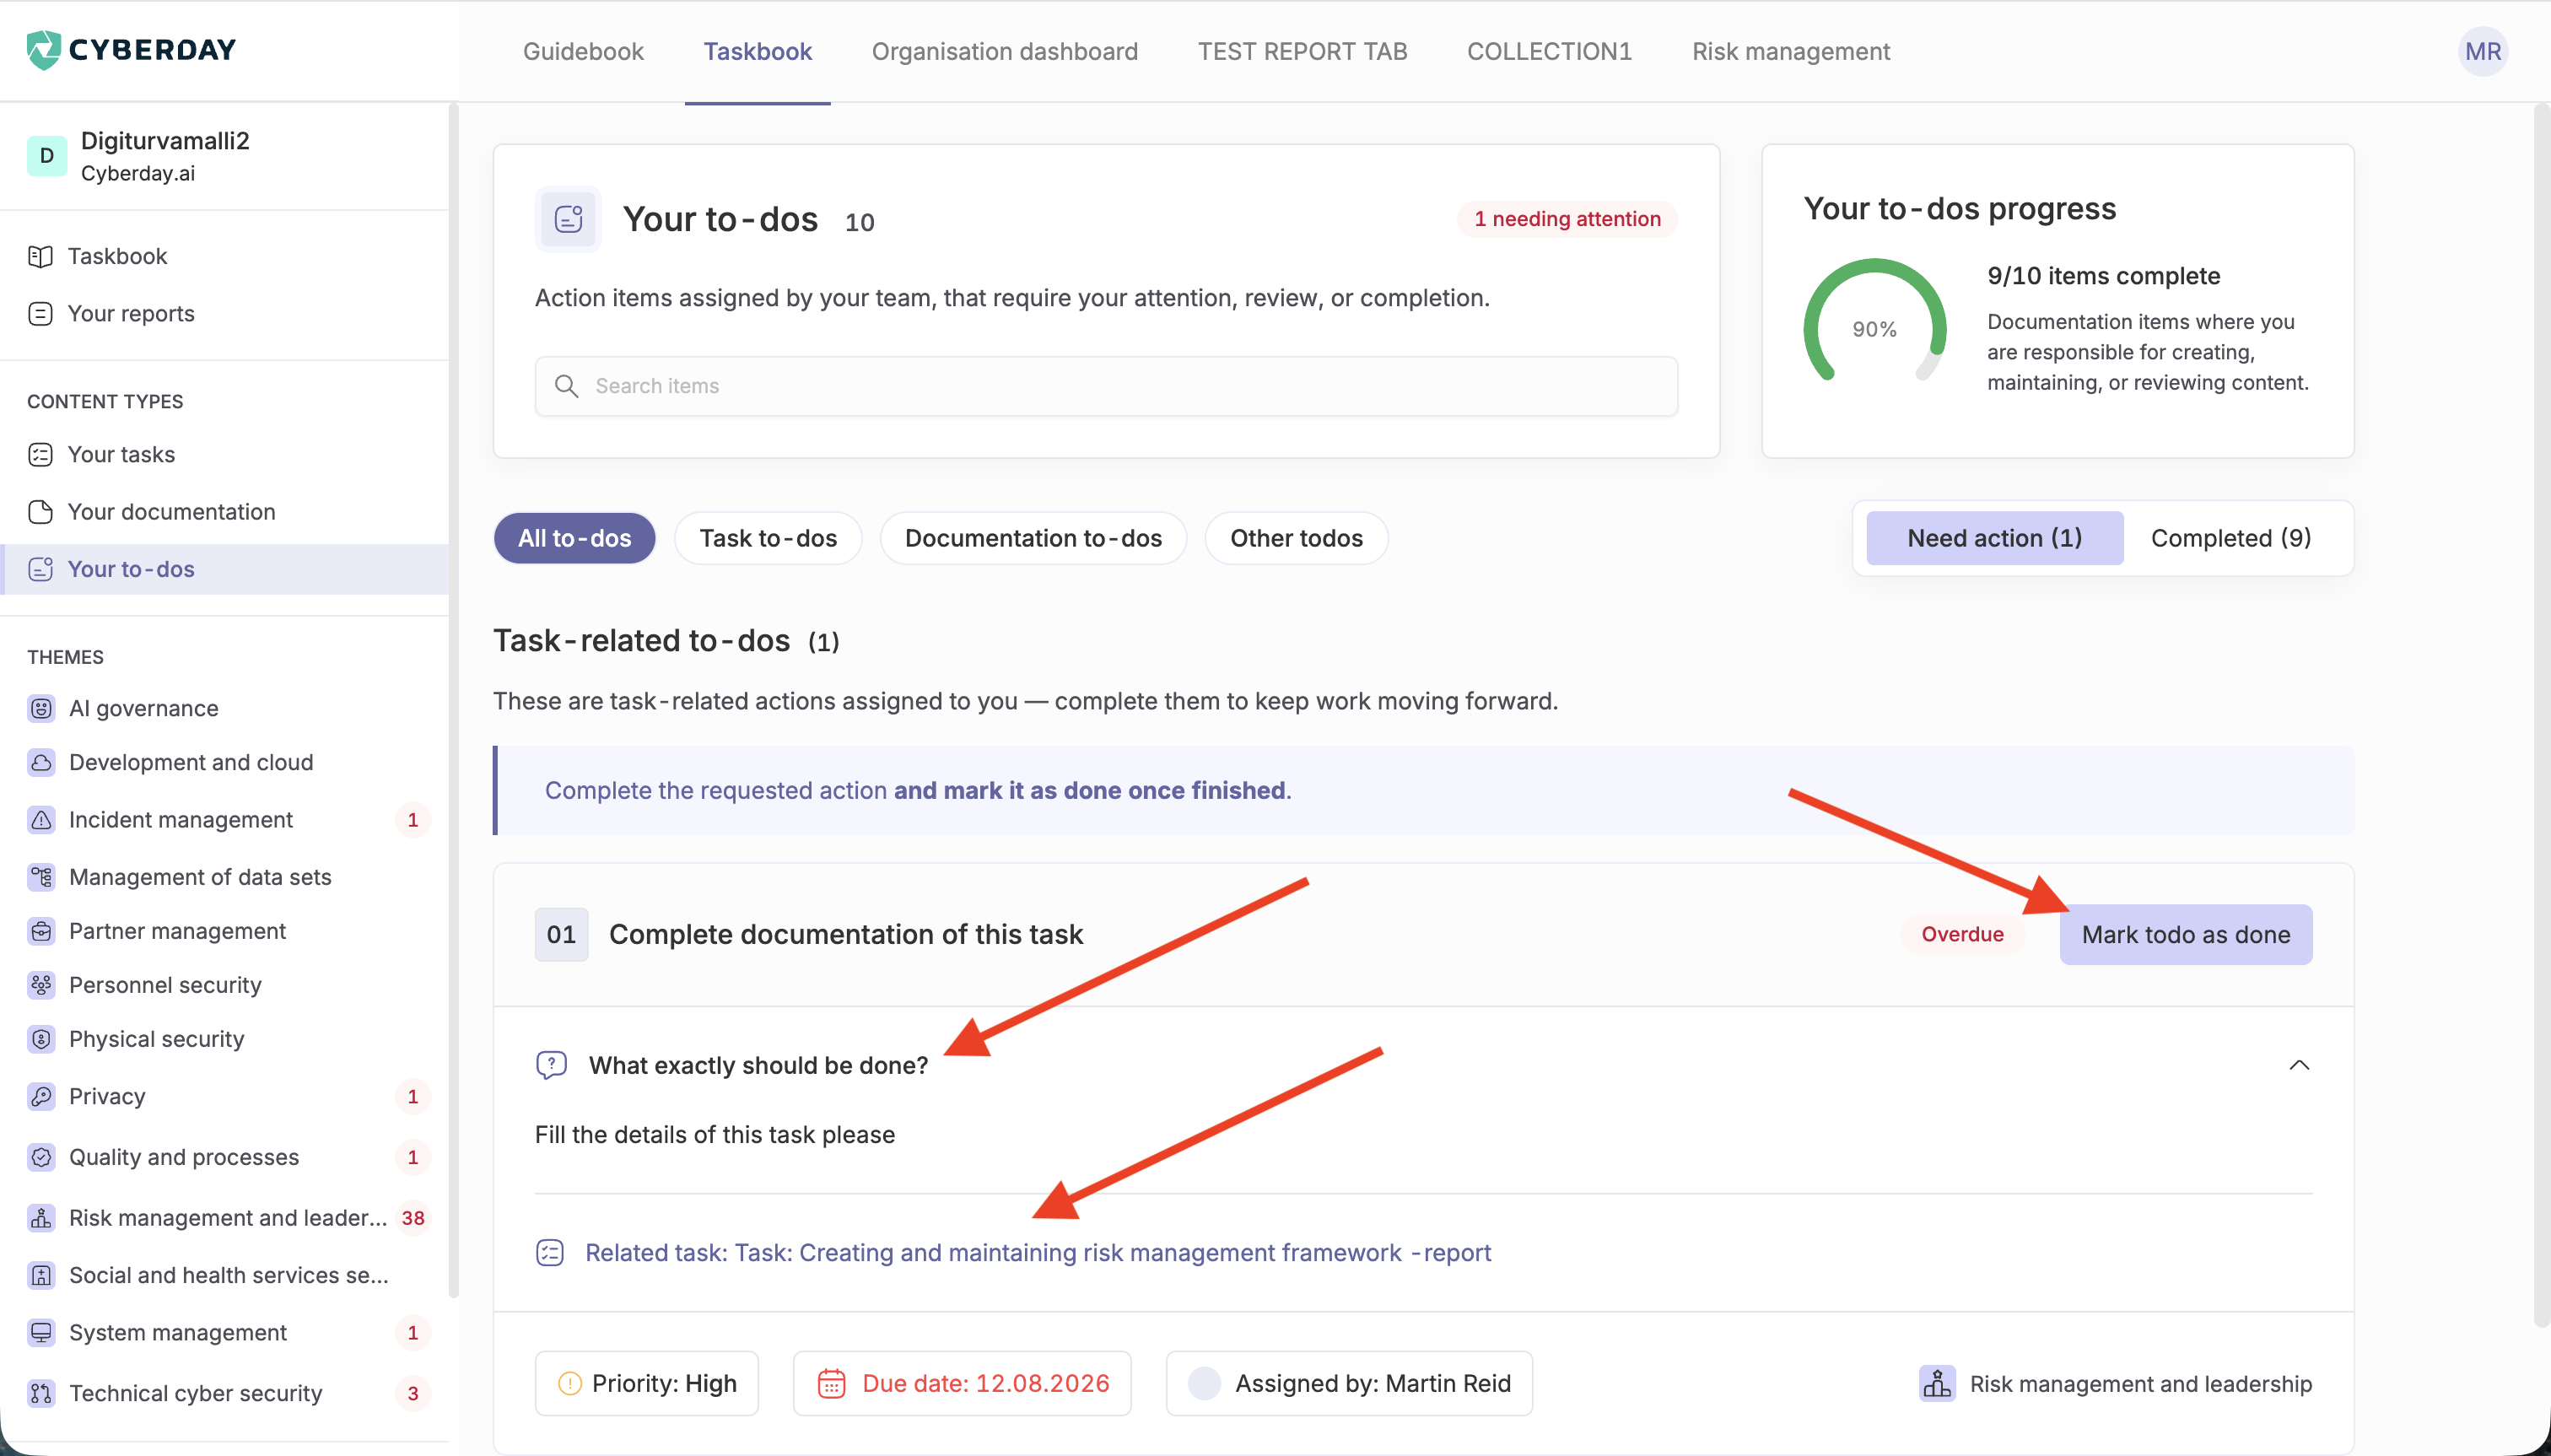Click the Incident management warning icon

41,820
